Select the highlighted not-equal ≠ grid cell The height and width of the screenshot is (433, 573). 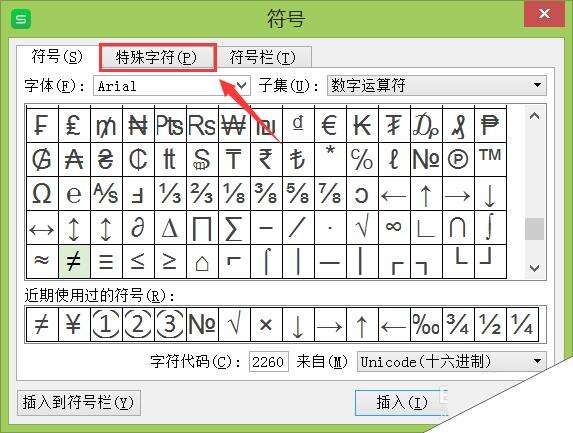[x=74, y=261]
